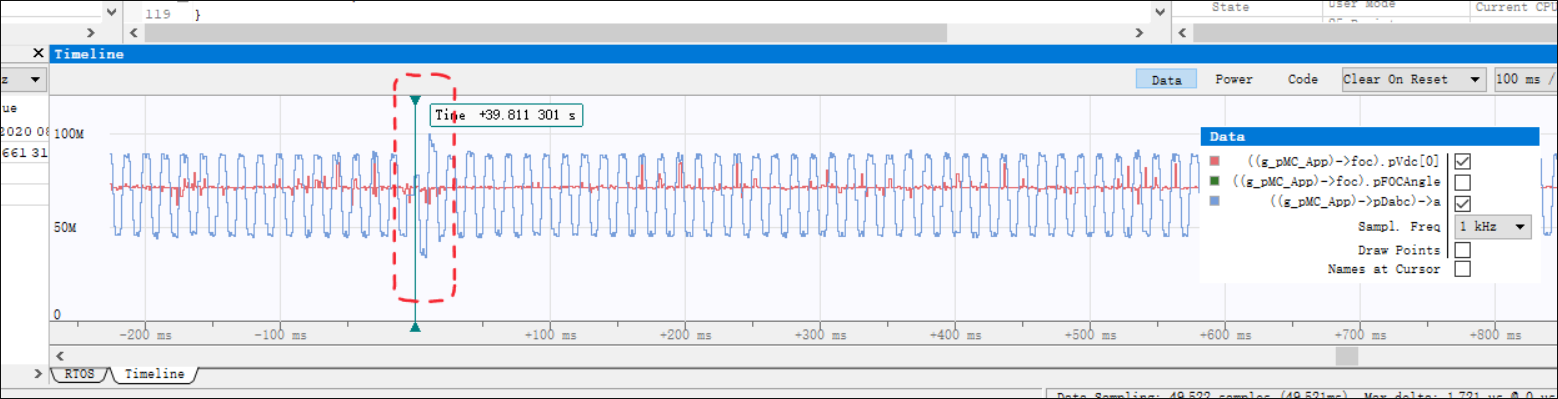Click the ((g_pMC_App)->foc).pVdc[0] label
The width and height of the screenshot is (1558, 399).
tap(1344, 161)
